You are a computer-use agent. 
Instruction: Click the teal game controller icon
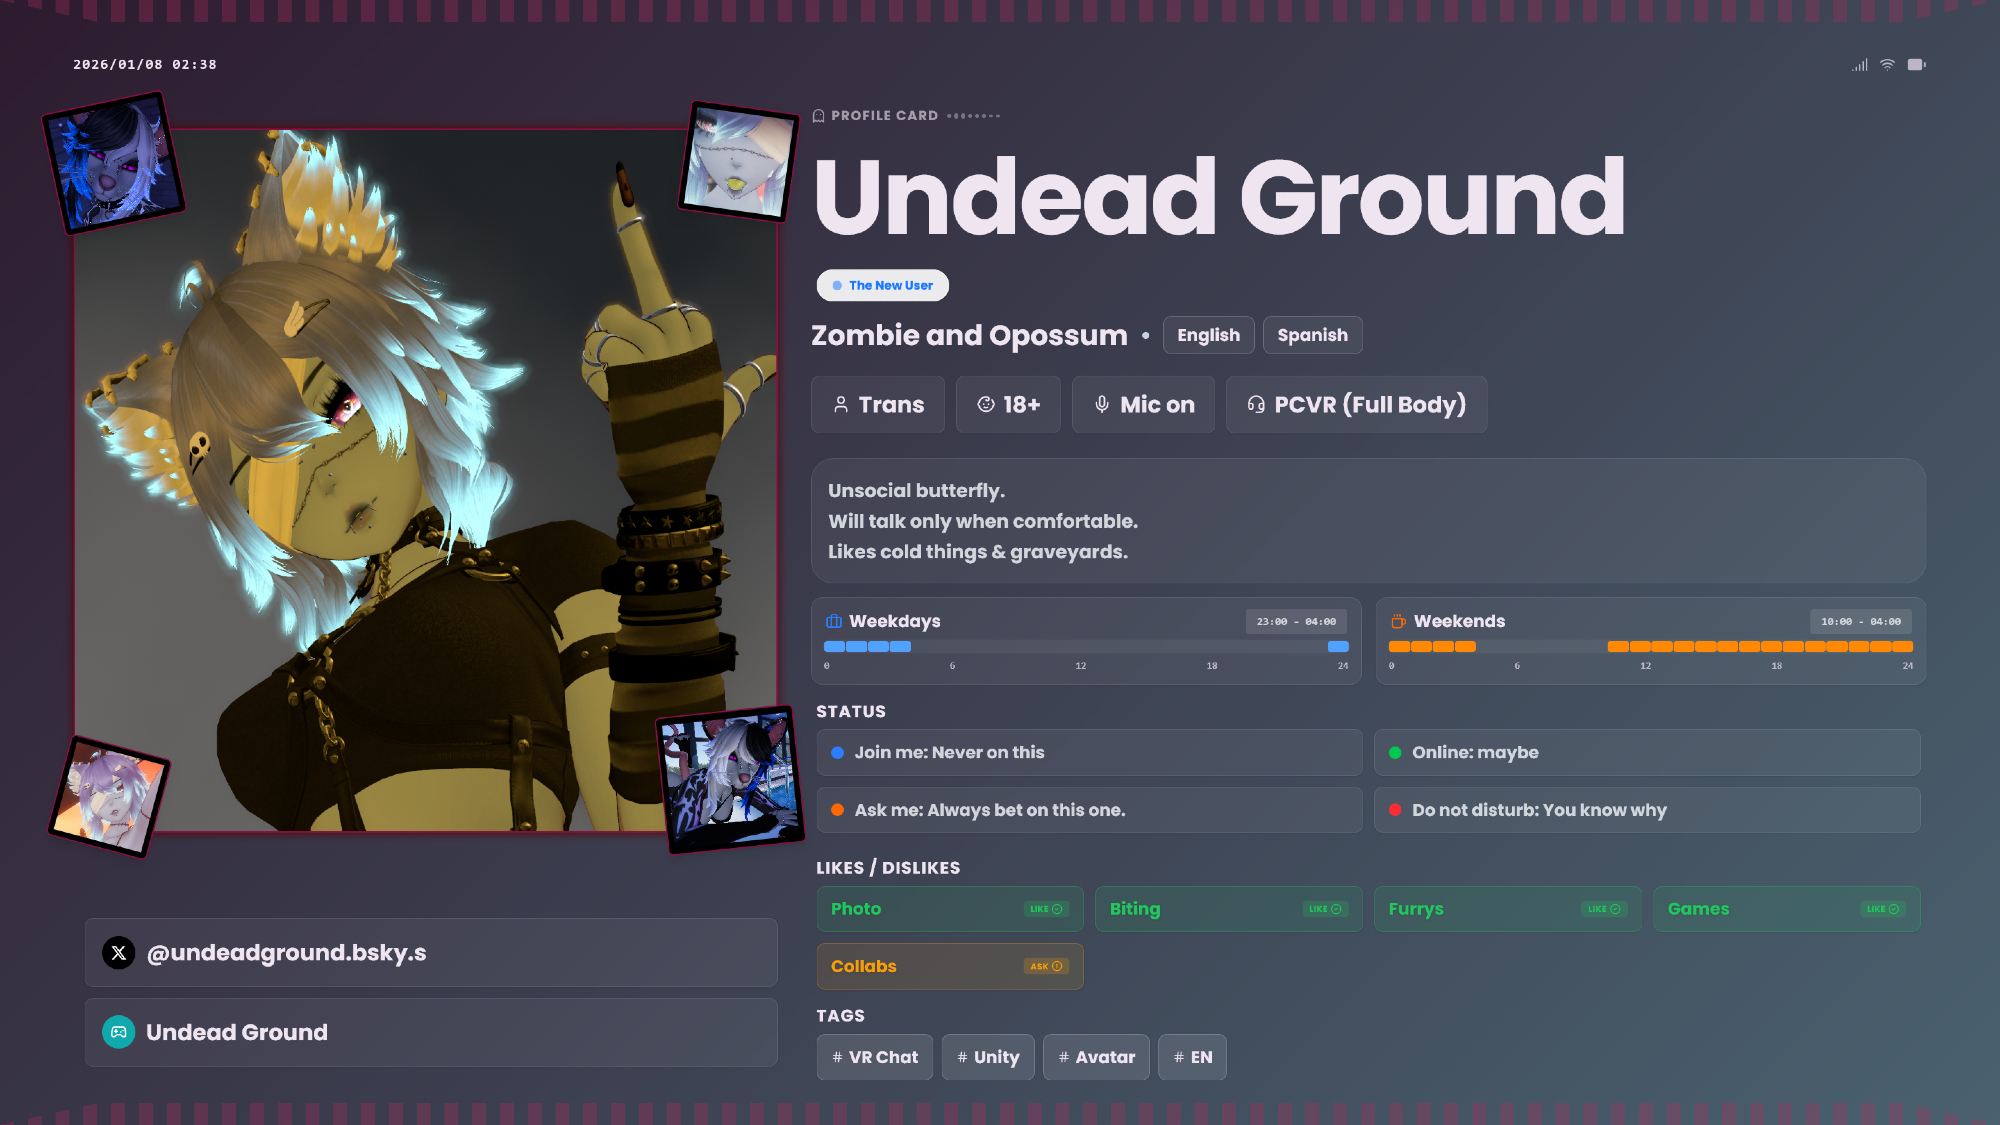point(119,1032)
